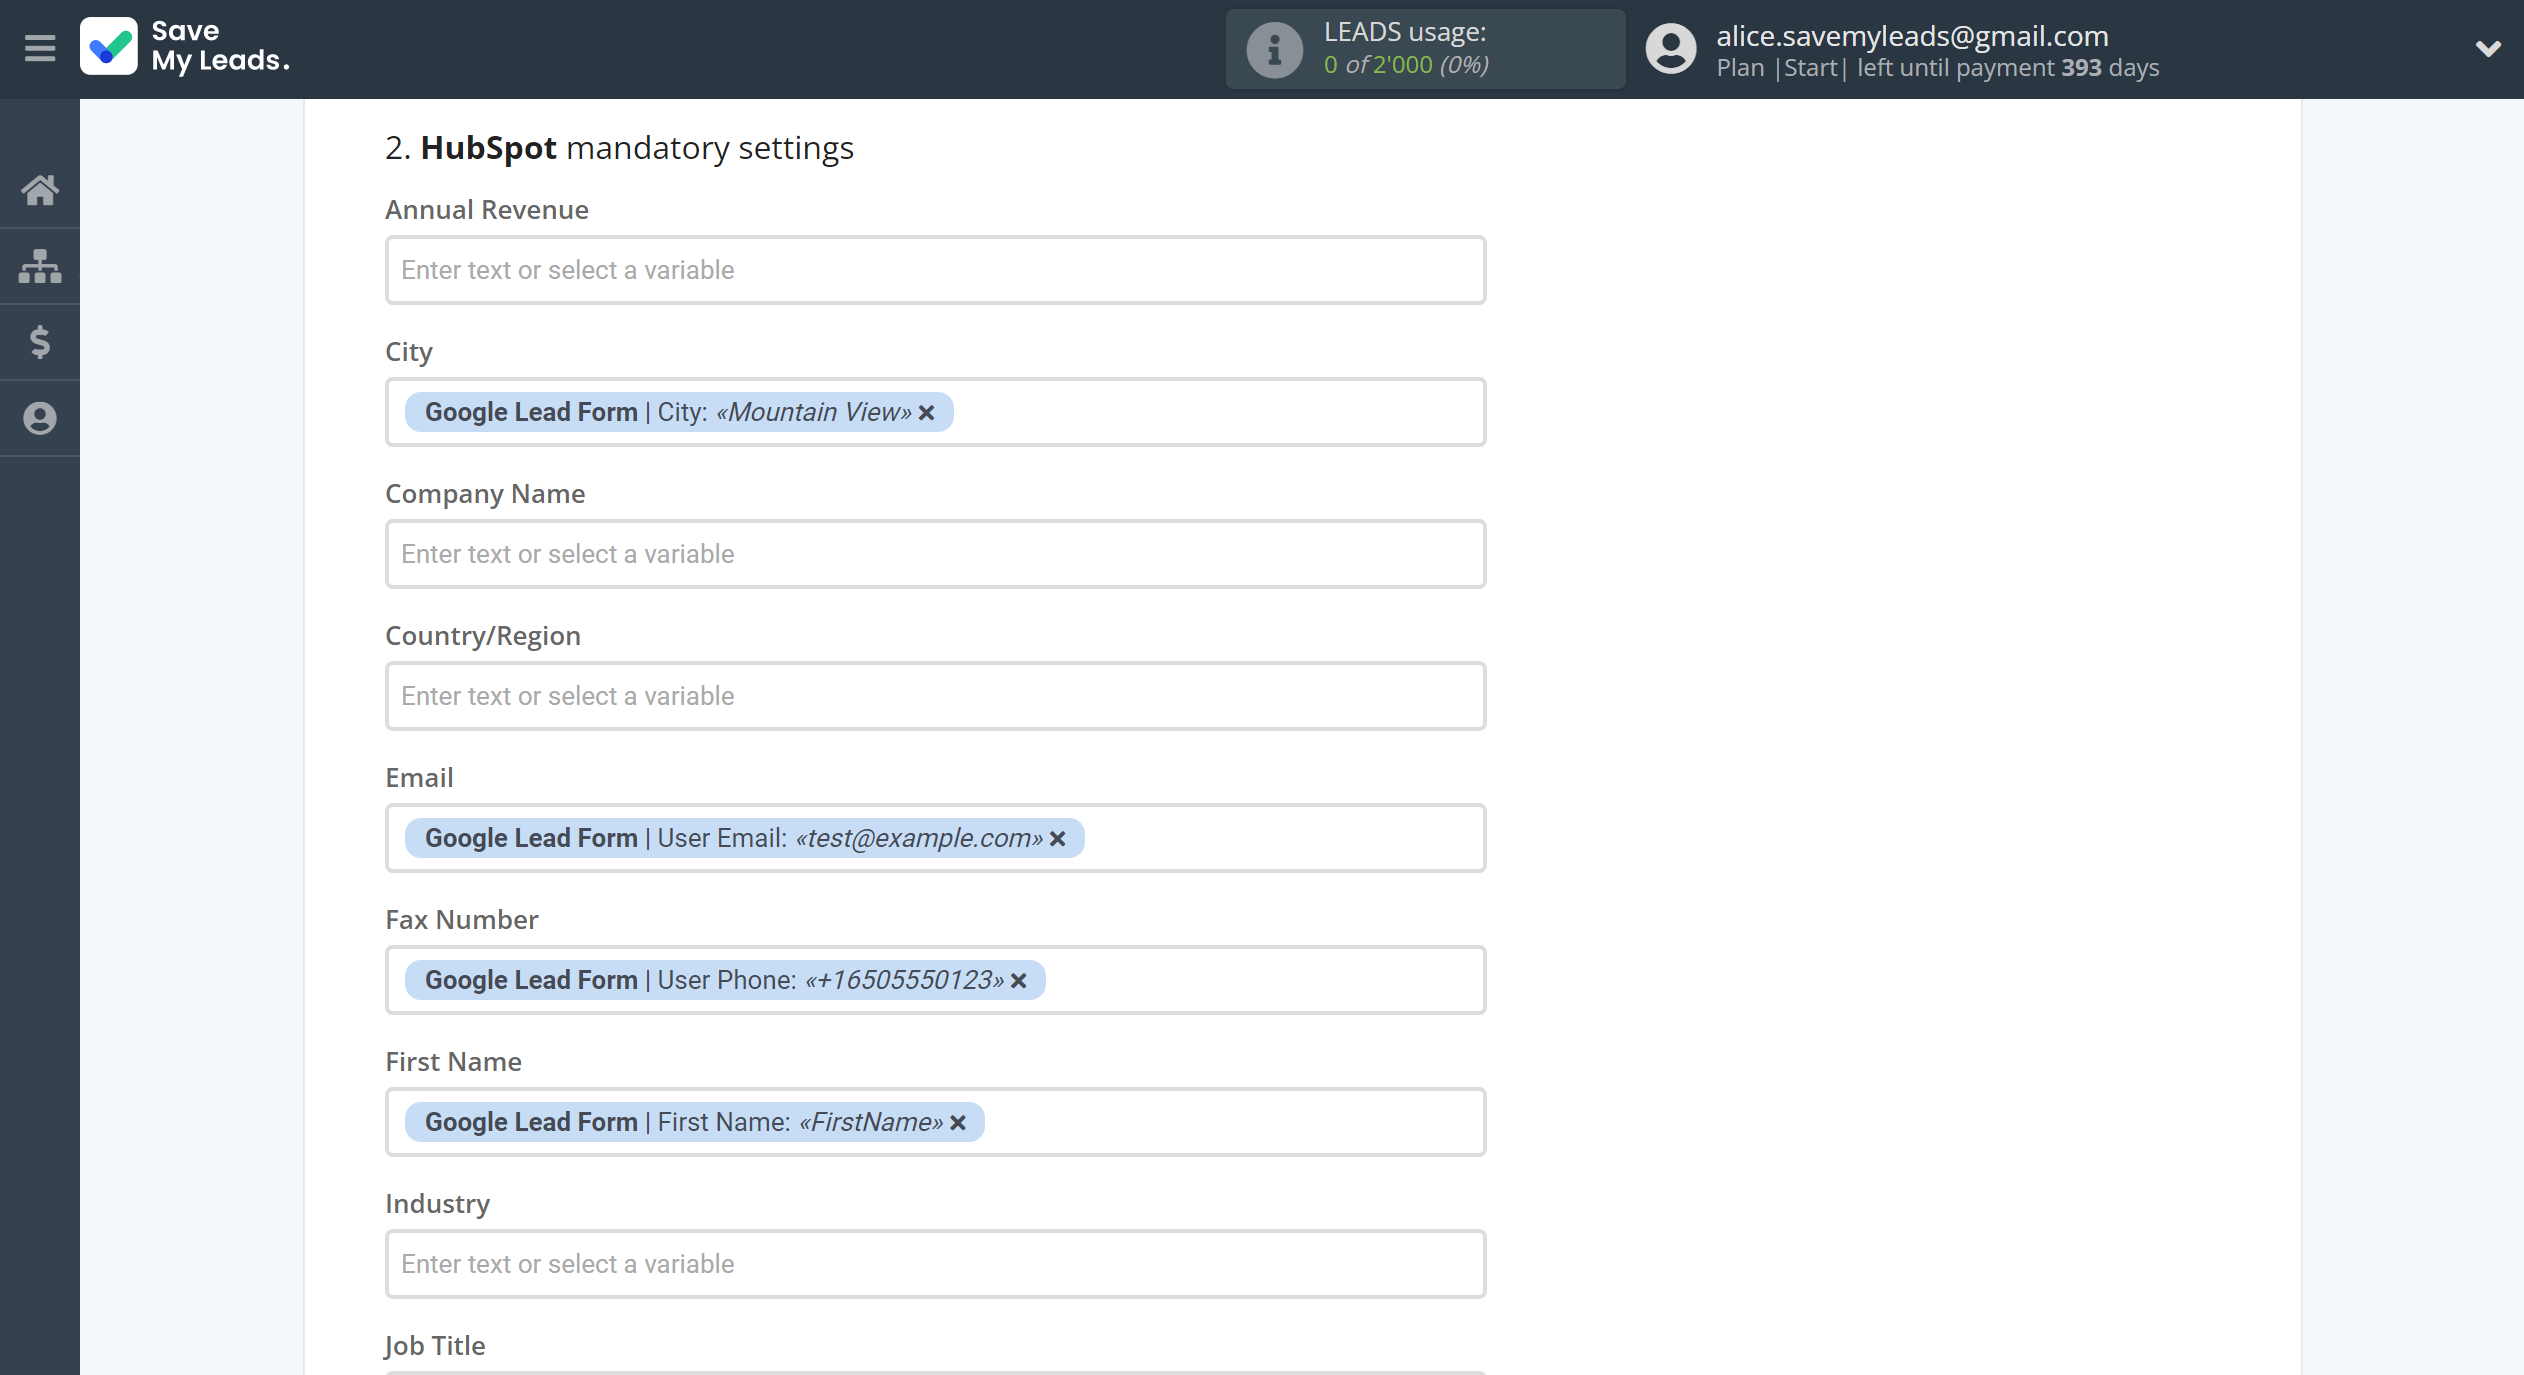Click the SaveMyLeads checkmark logo
Screen dimensions: 2524x1375
109,47
